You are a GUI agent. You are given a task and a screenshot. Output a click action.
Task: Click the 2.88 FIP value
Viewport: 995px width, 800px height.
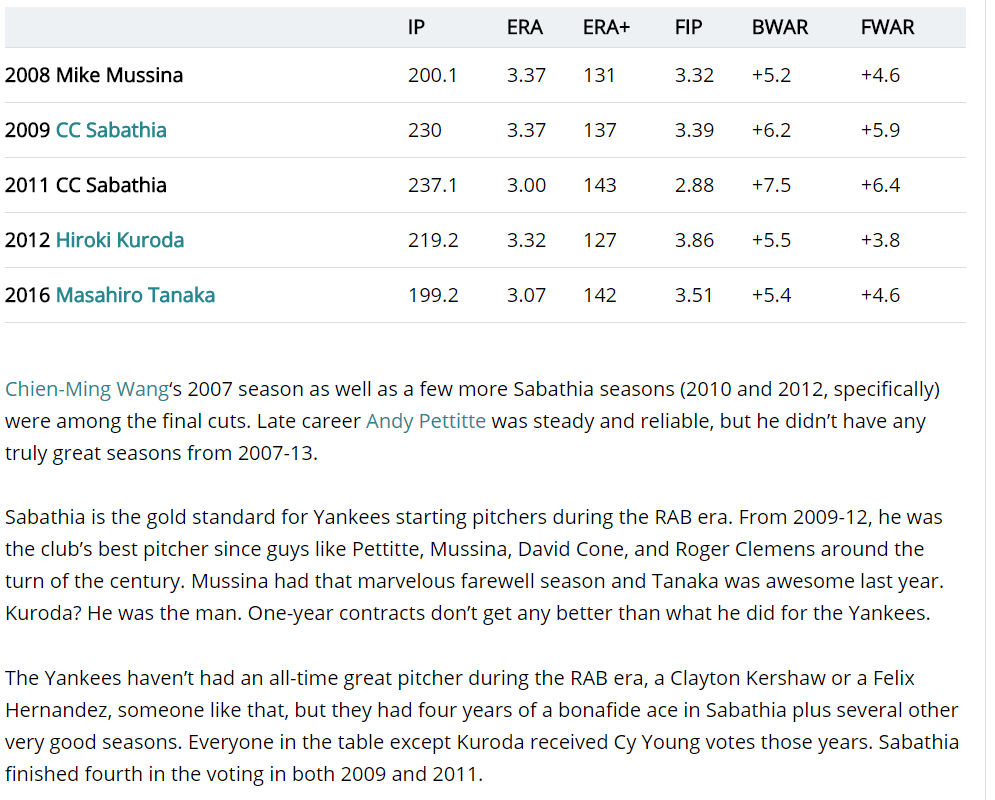point(694,185)
